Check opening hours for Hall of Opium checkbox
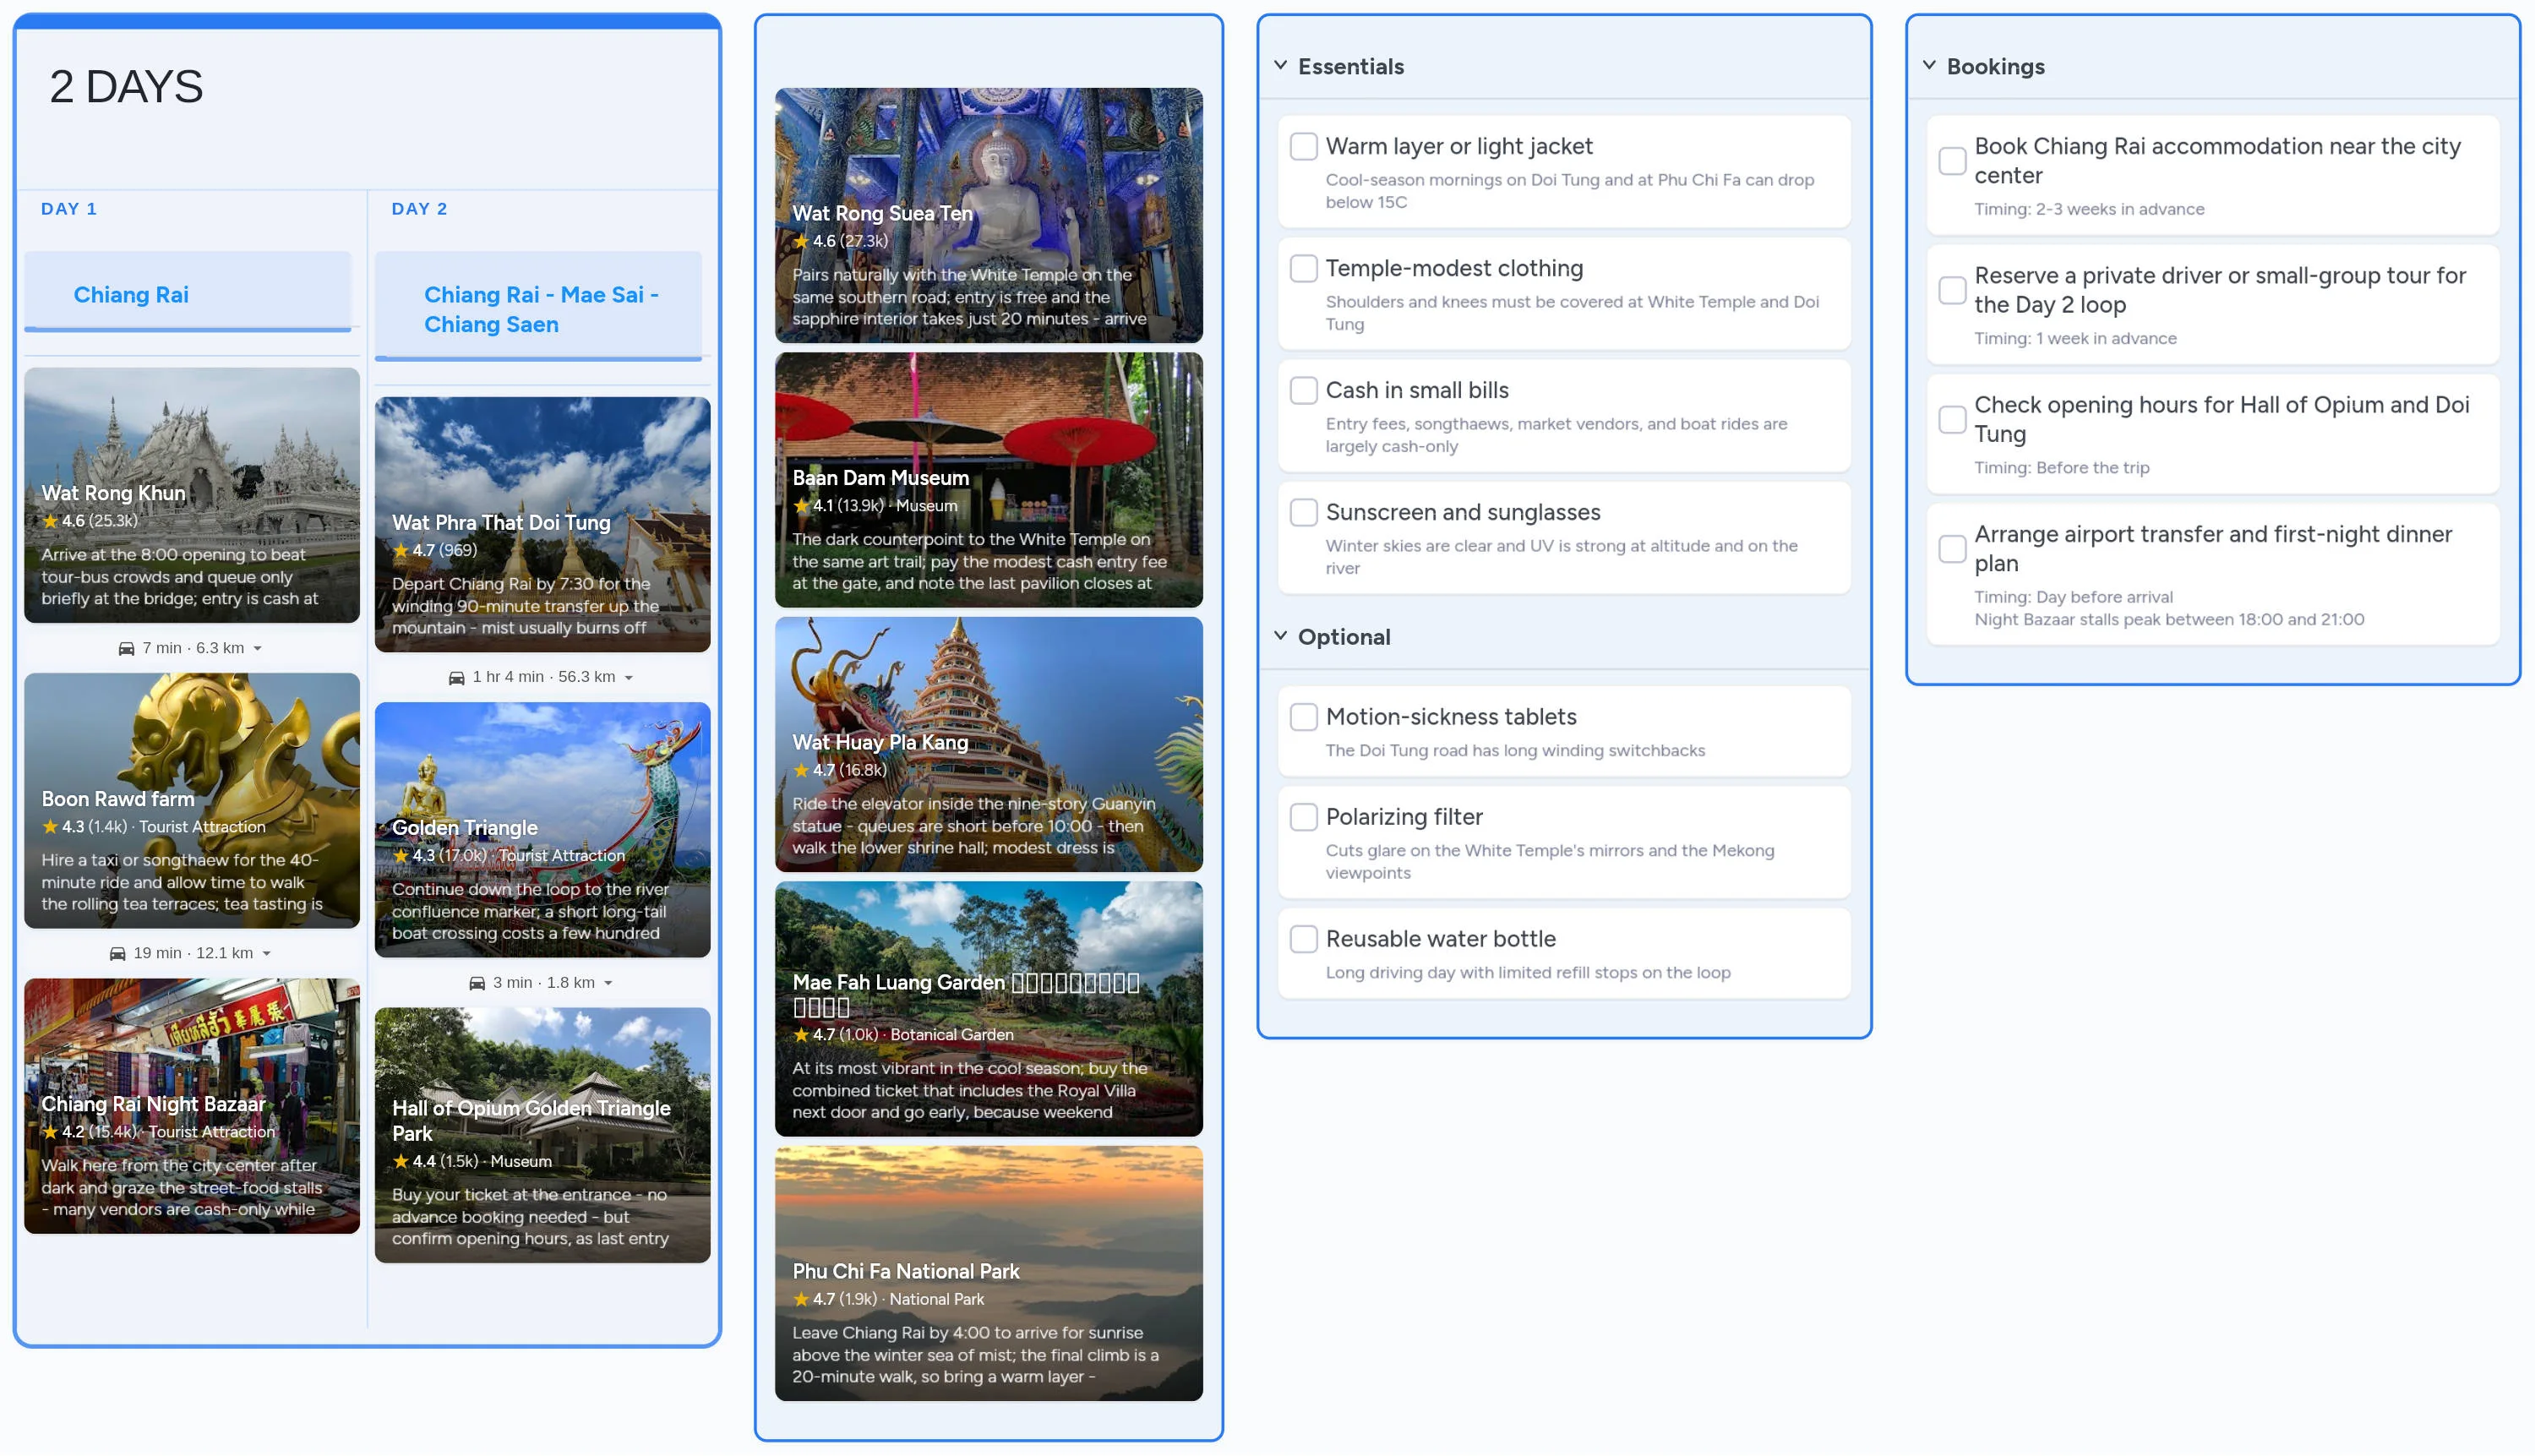2535x1456 pixels. (1953, 419)
